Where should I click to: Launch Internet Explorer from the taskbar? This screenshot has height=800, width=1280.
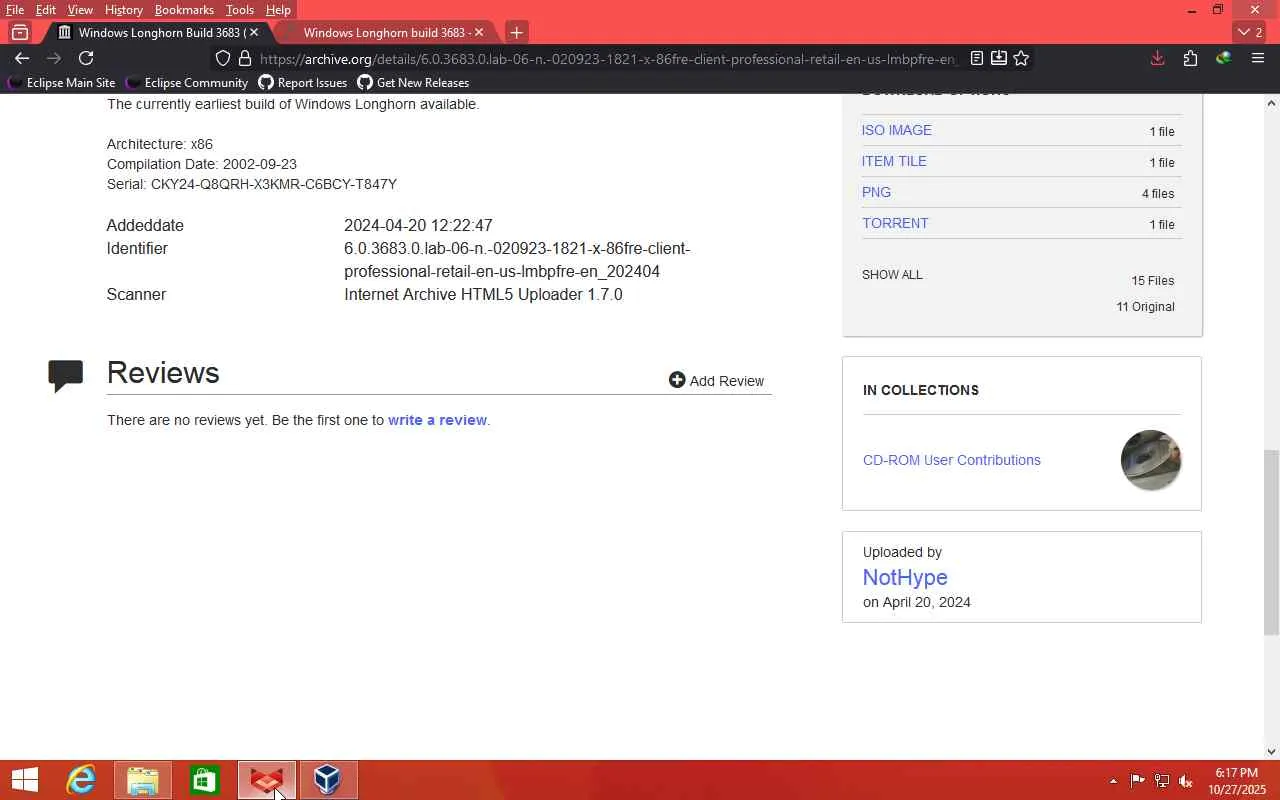(x=81, y=780)
